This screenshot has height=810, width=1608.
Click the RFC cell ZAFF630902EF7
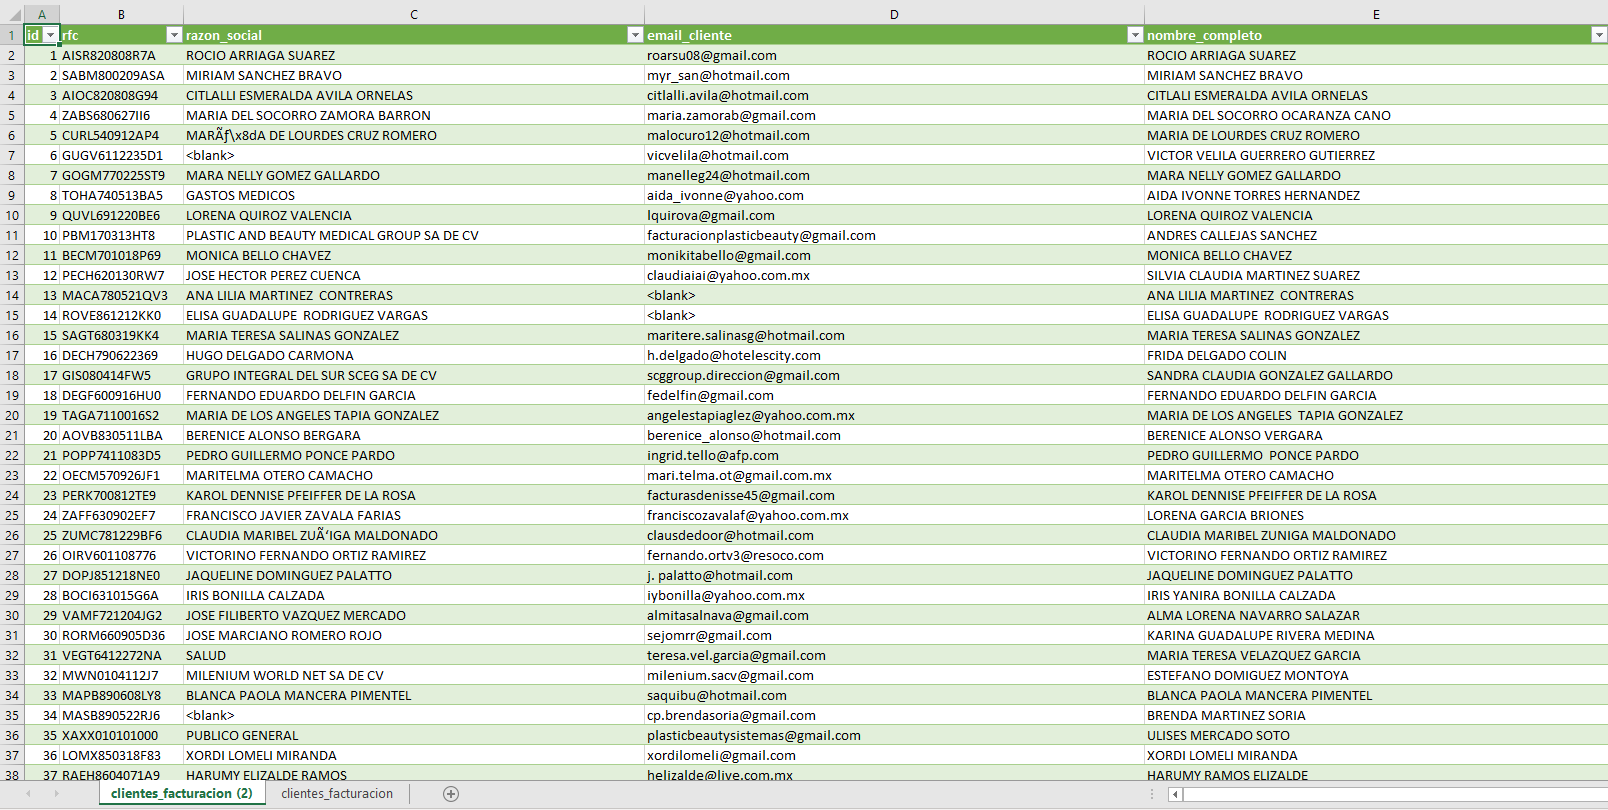tap(122, 515)
